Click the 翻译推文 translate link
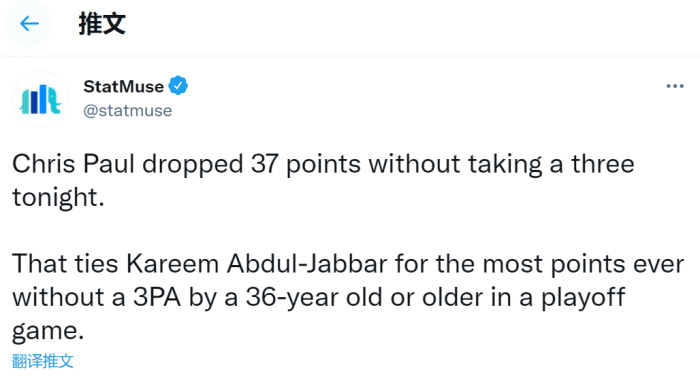This screenshot has height=384, width=700. point(43,361)
